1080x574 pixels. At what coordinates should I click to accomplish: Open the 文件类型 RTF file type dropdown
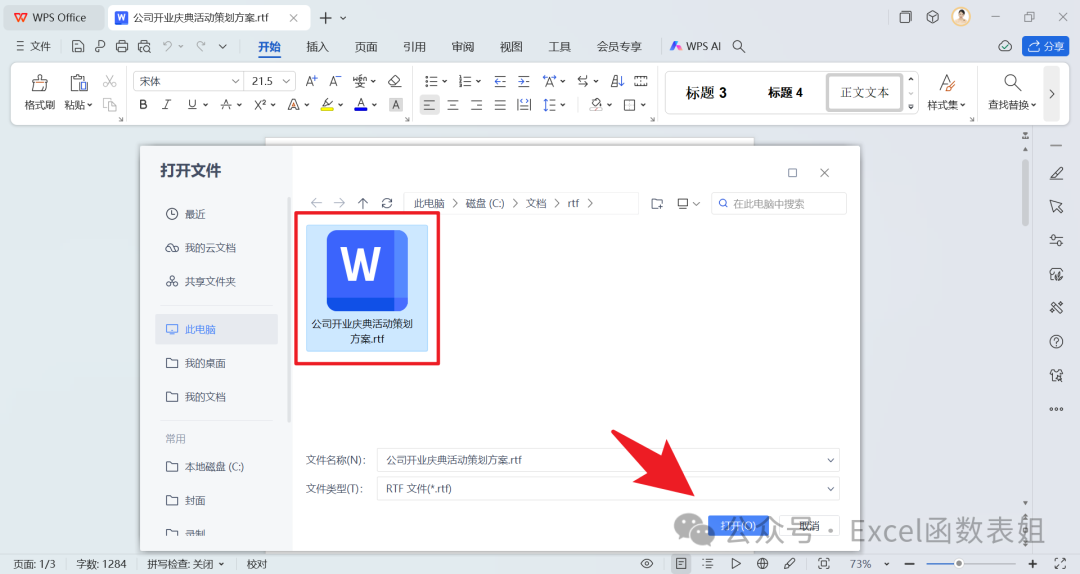[608, 489]
